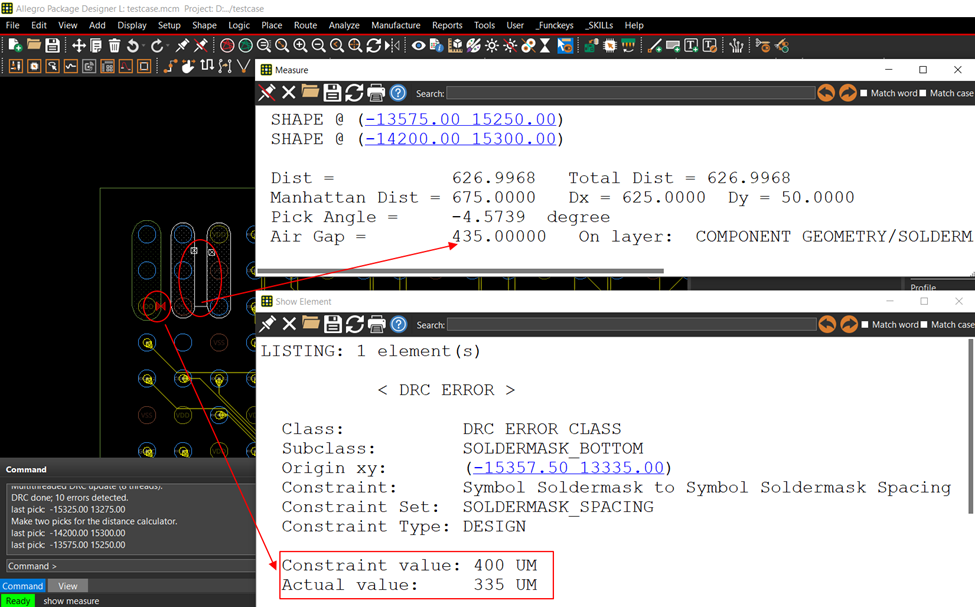Click the Origin xy coordinate link

[x=569, y=468]
